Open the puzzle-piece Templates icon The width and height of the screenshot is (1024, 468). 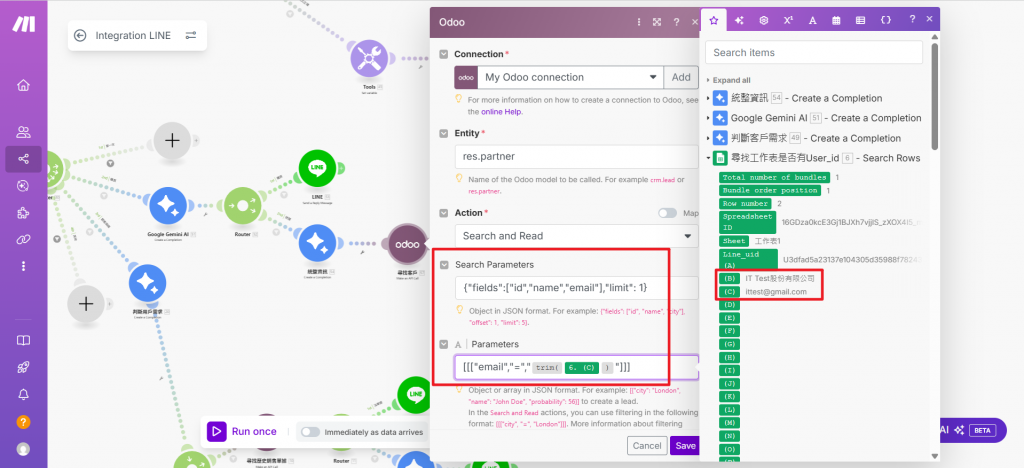click(24, 213)
